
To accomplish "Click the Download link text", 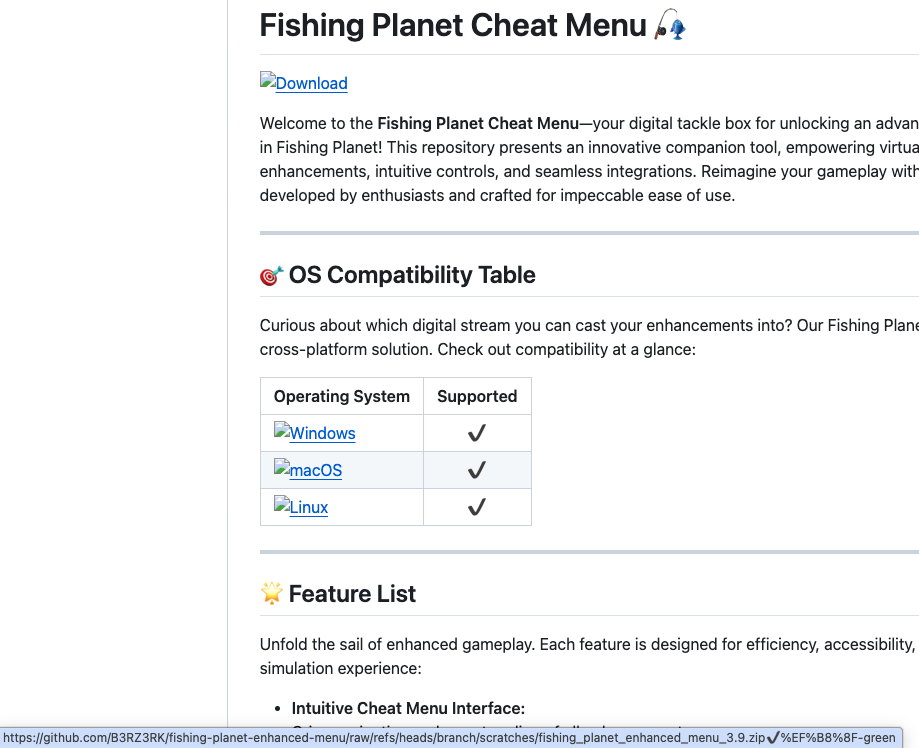I will [x=311, y=84].
